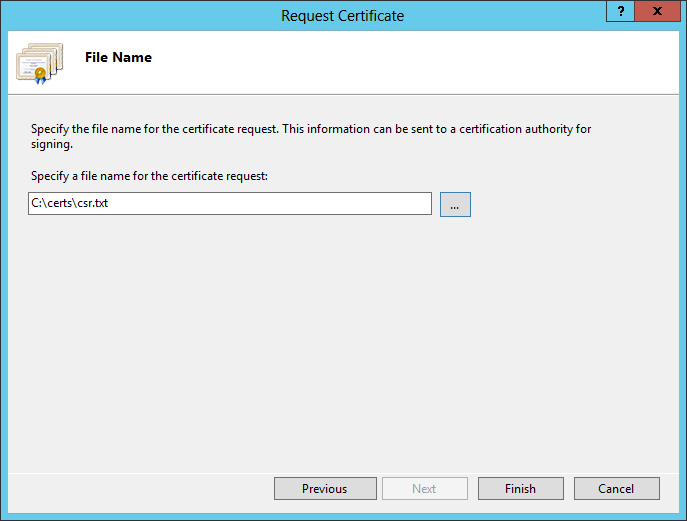Click the bold File Name heading
The width and height of the screenshot is (687, 521).
(118, 57)
